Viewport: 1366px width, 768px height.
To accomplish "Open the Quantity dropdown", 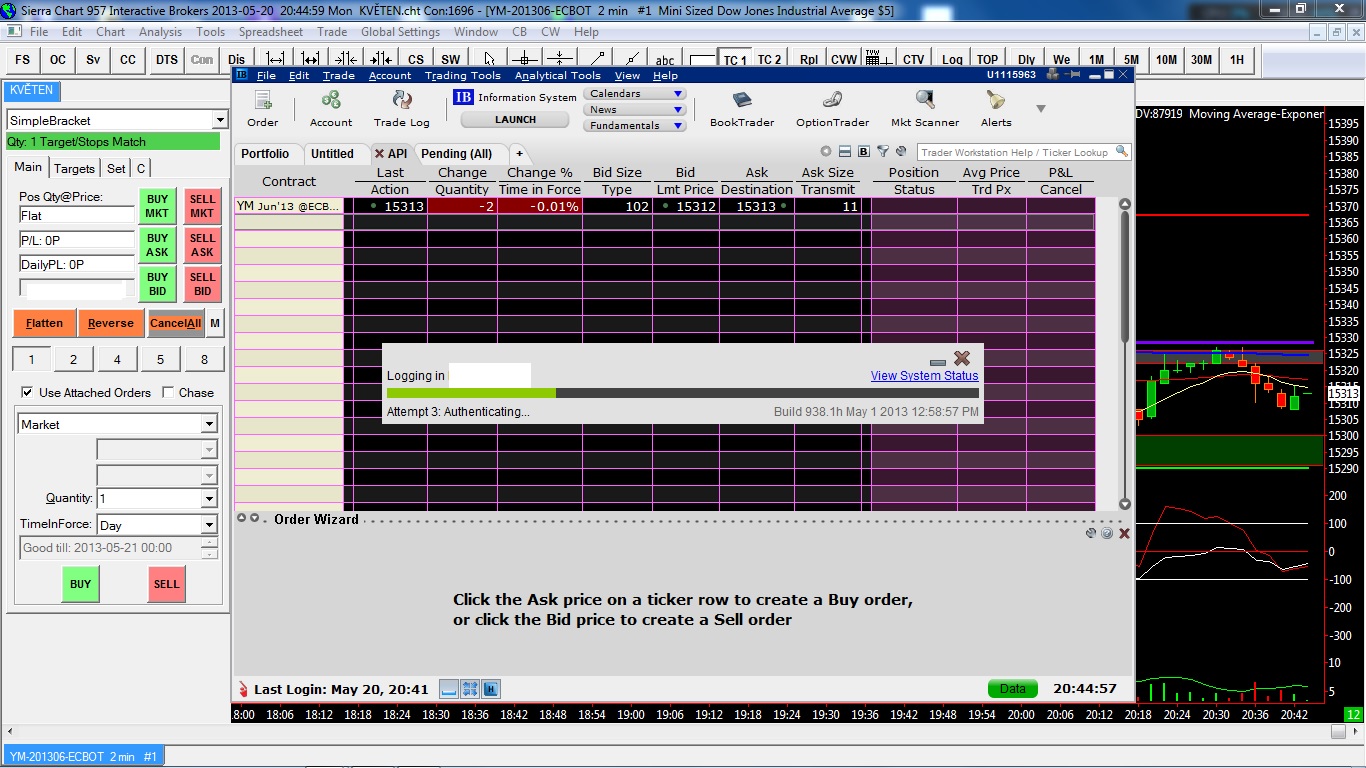I will [x=209, y=498].
